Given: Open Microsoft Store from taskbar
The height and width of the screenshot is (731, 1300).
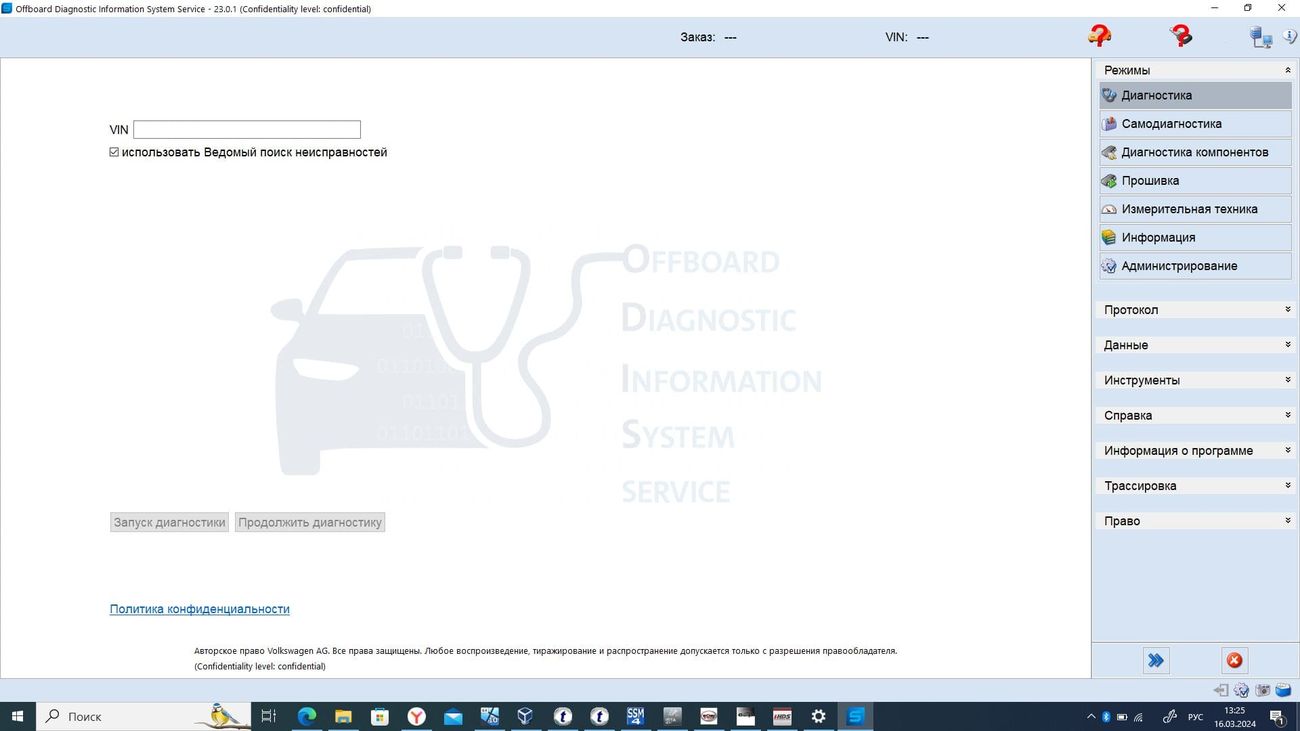Looking at the screenshot, I should click(x=379, y=716).
